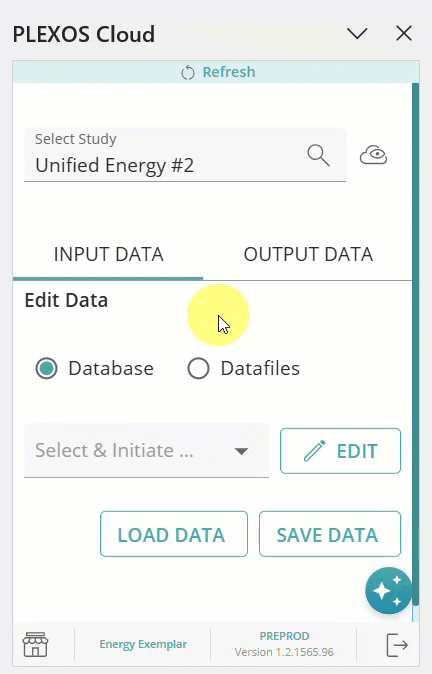Collapse the PLEXOS Cloud panel chevron

[x=357, y=33]
